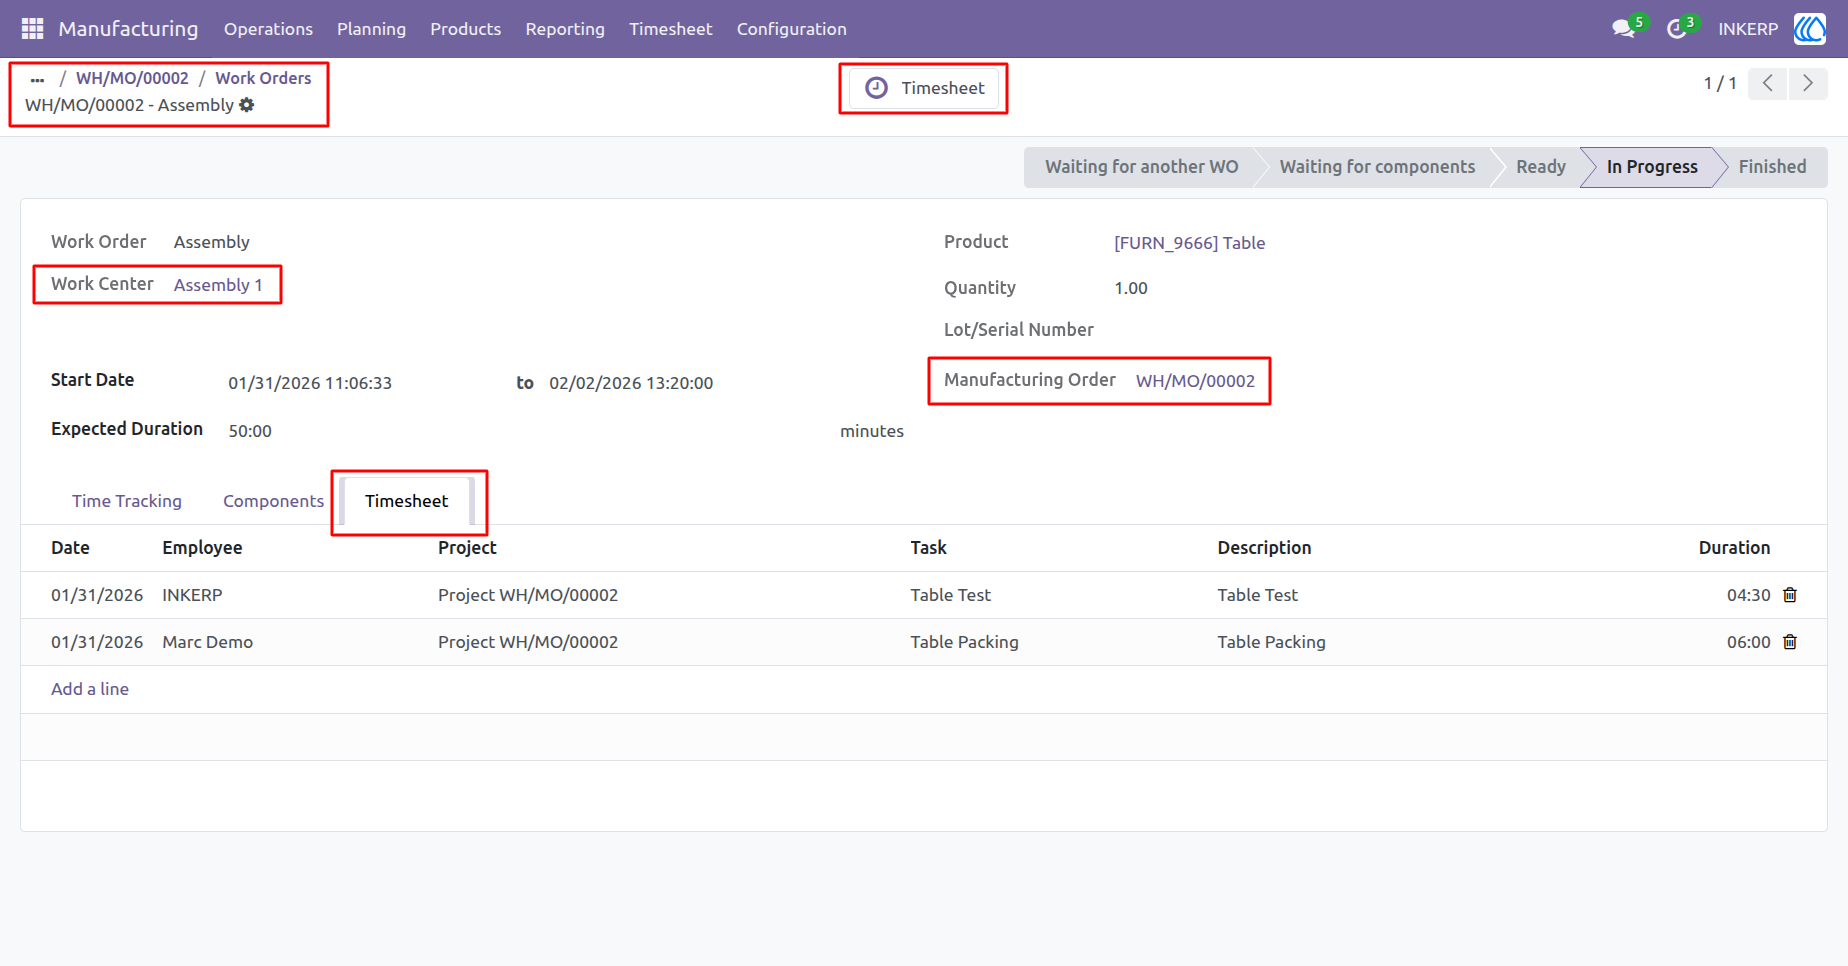1848x966 pixels.
Task: Click the Timesheet smart button
Action: point(924,88)
